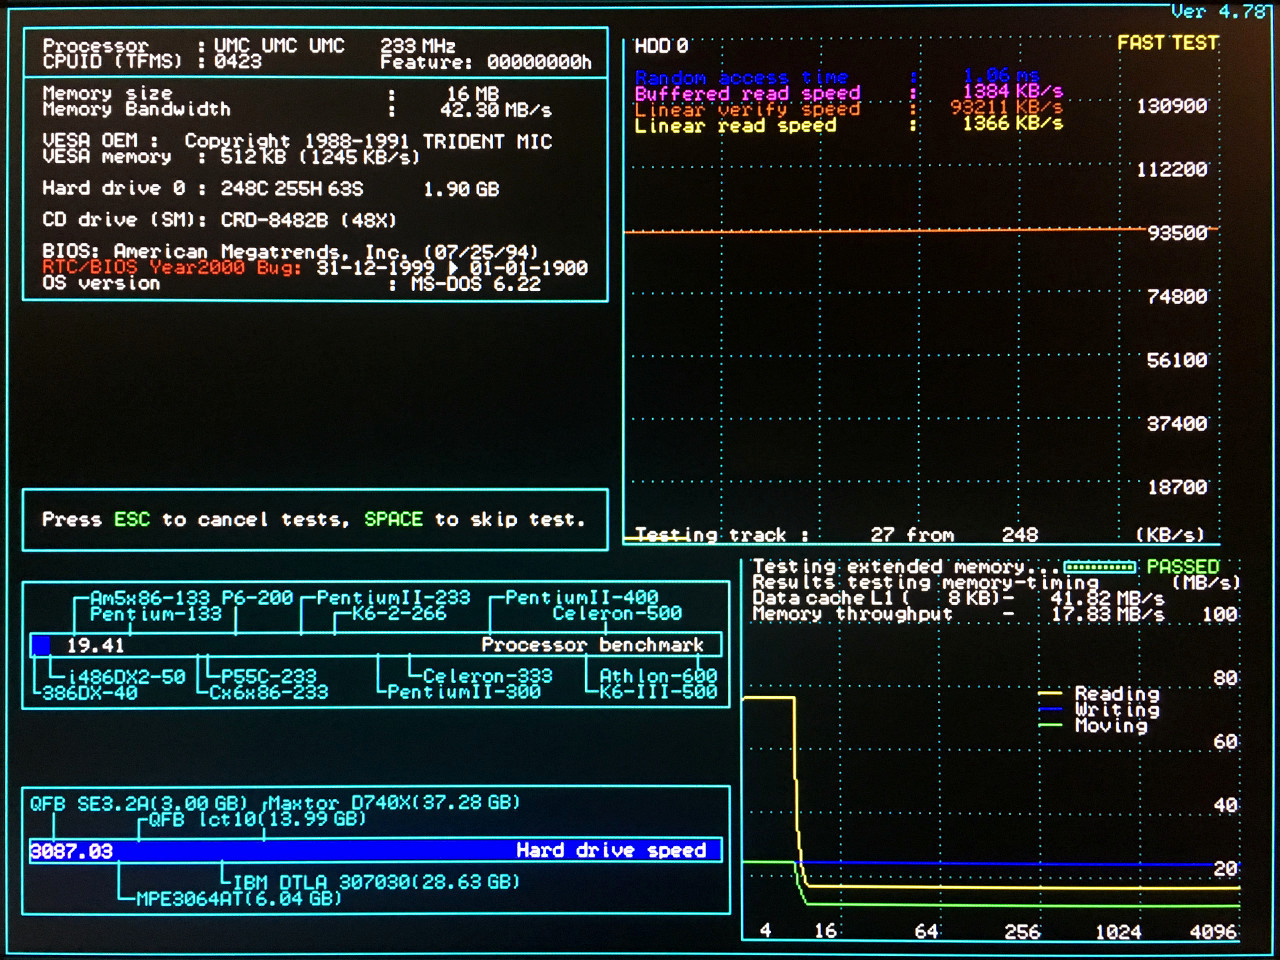Click the small blue block beside 19.41
The width and height of the screenshot is (1280, 960).
(41, 646)
